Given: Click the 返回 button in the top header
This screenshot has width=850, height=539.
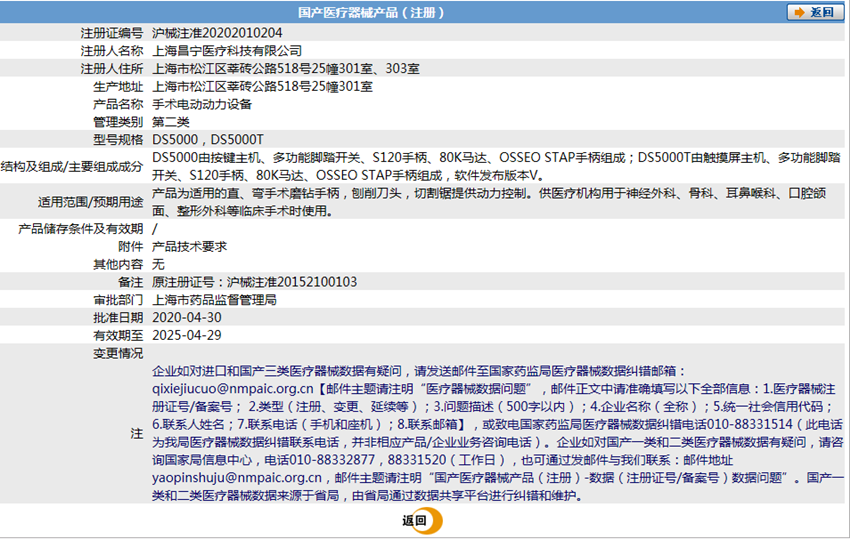Looking at the screenshot, I should click(x=815, y=12).
